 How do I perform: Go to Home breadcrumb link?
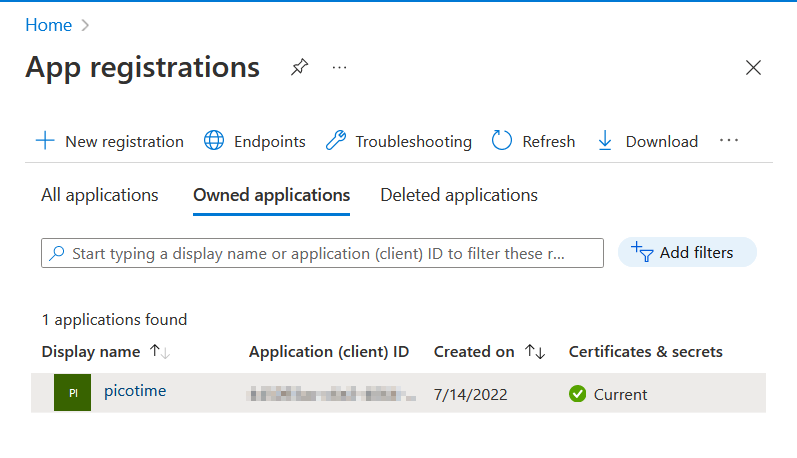[48, 25]
